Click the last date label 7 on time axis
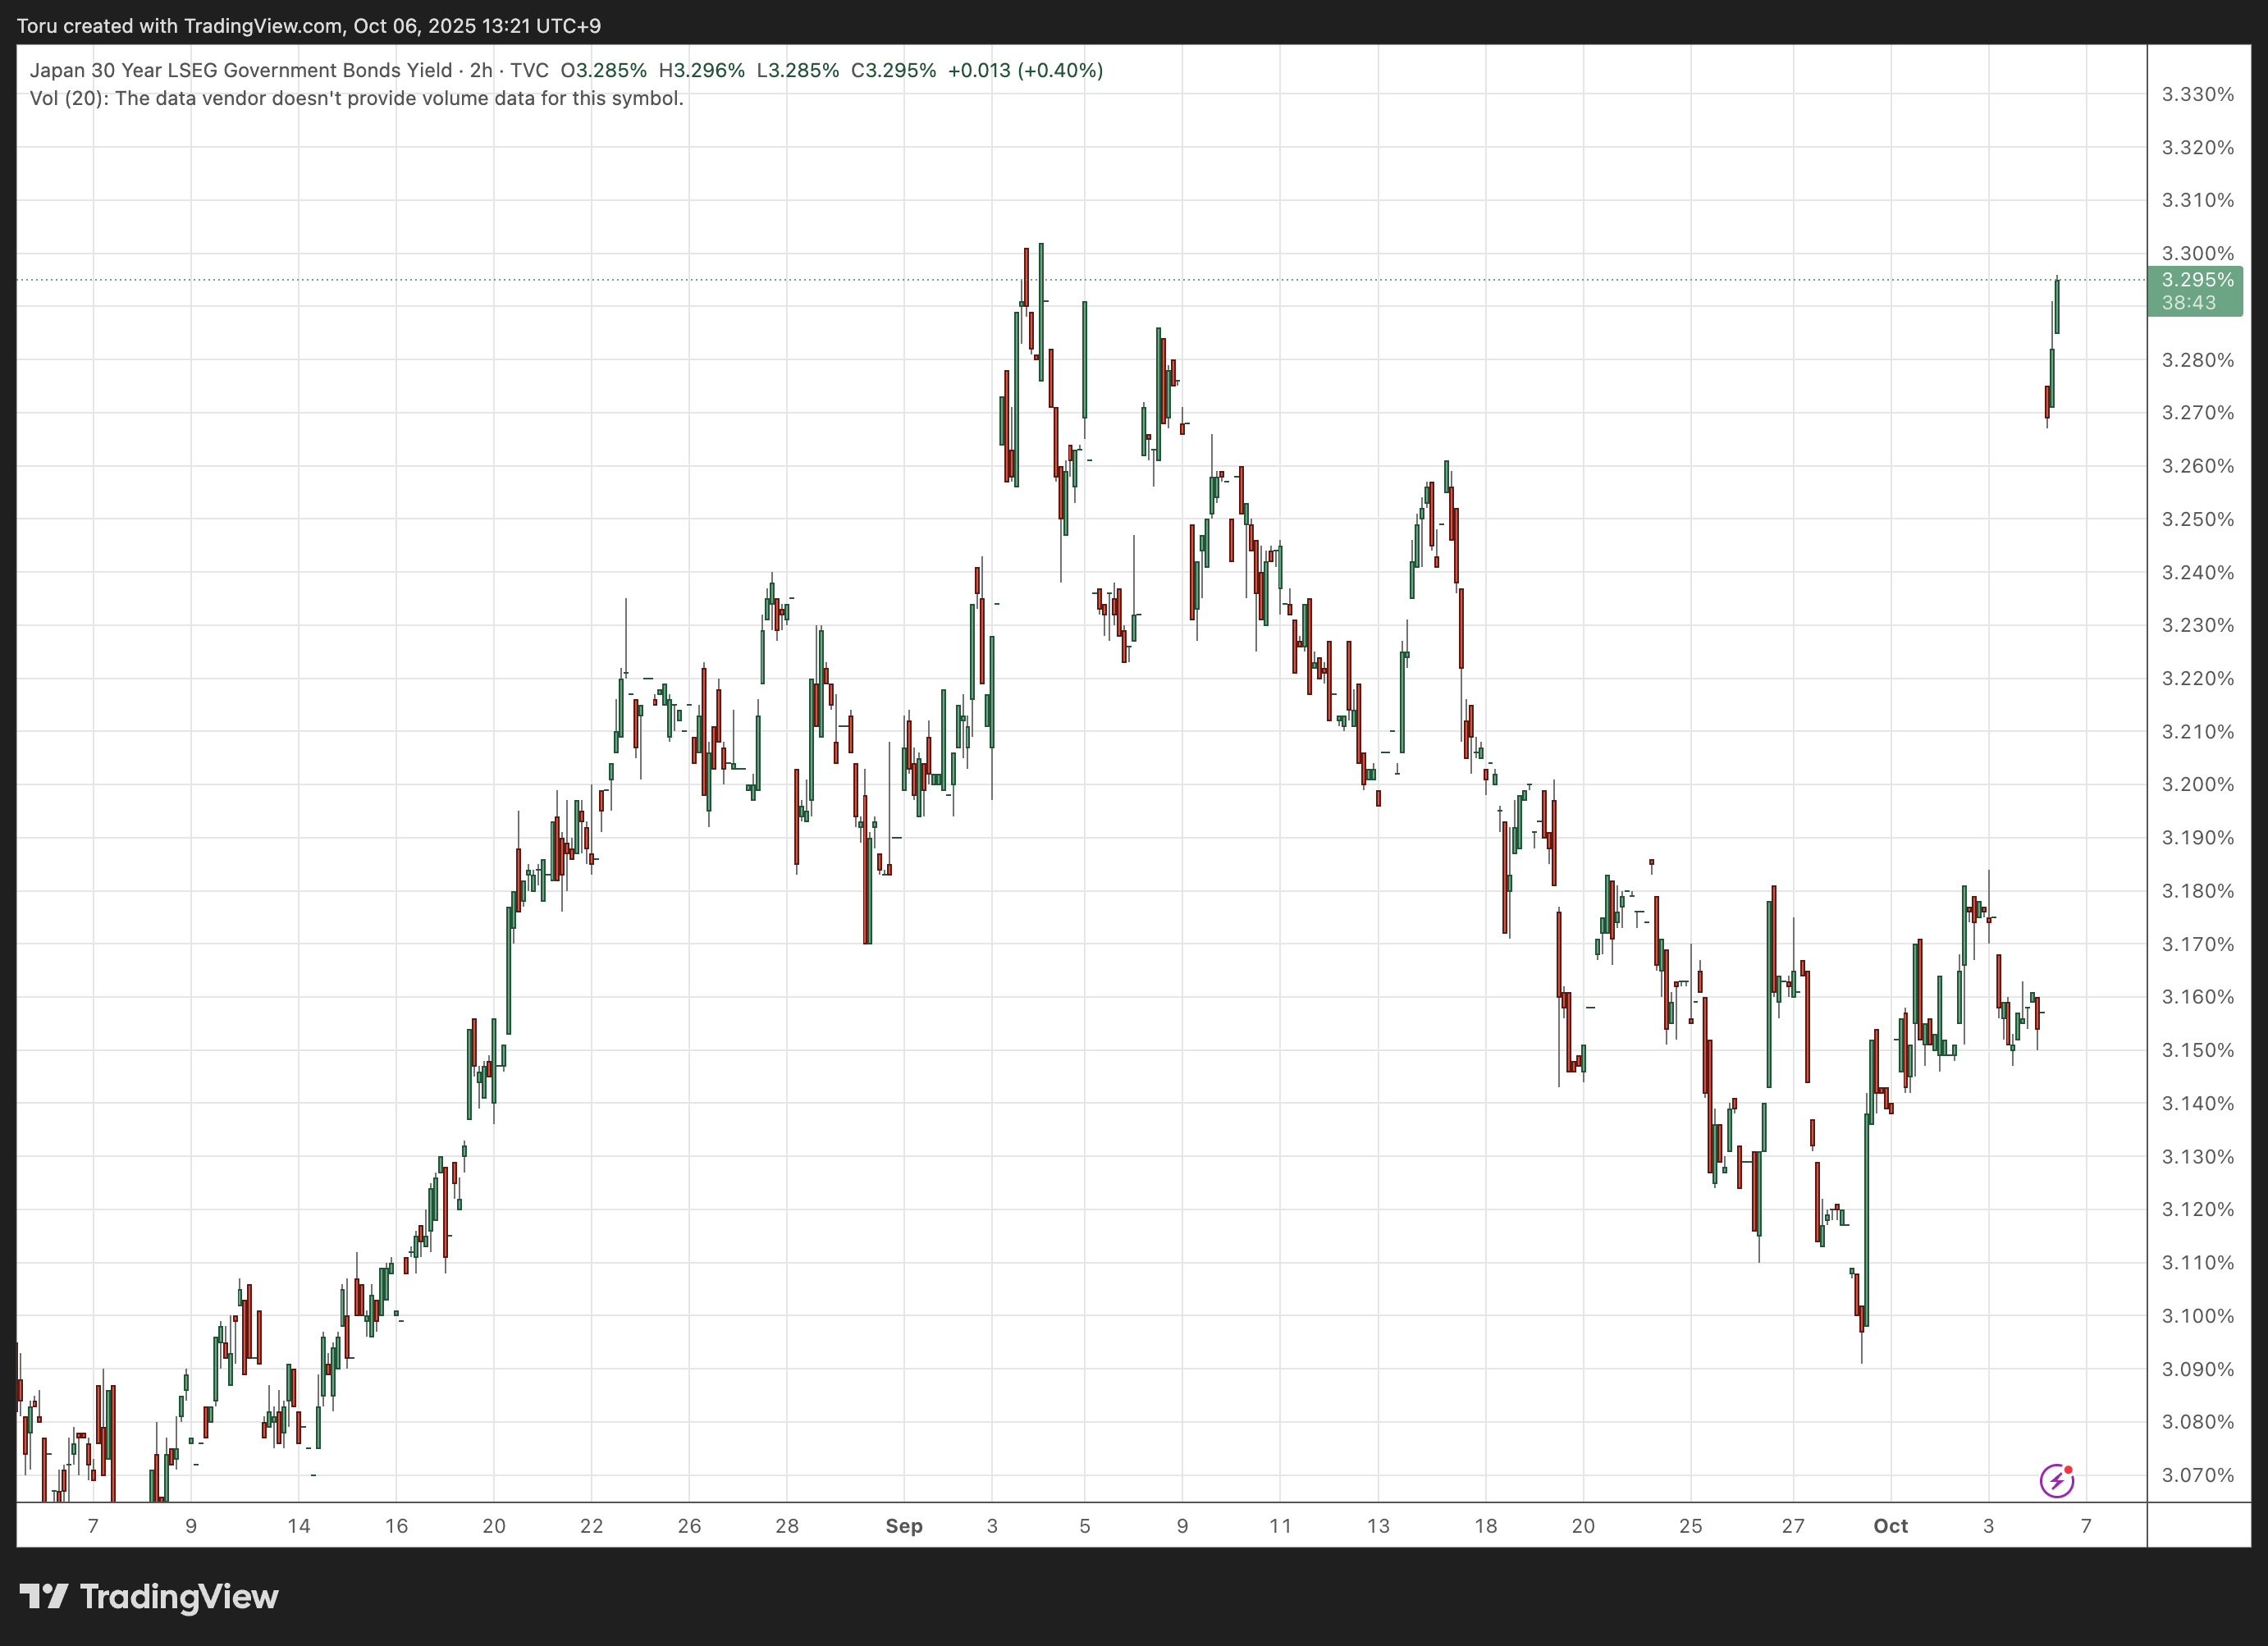The image size is (2268, 1646). 2086,1526
